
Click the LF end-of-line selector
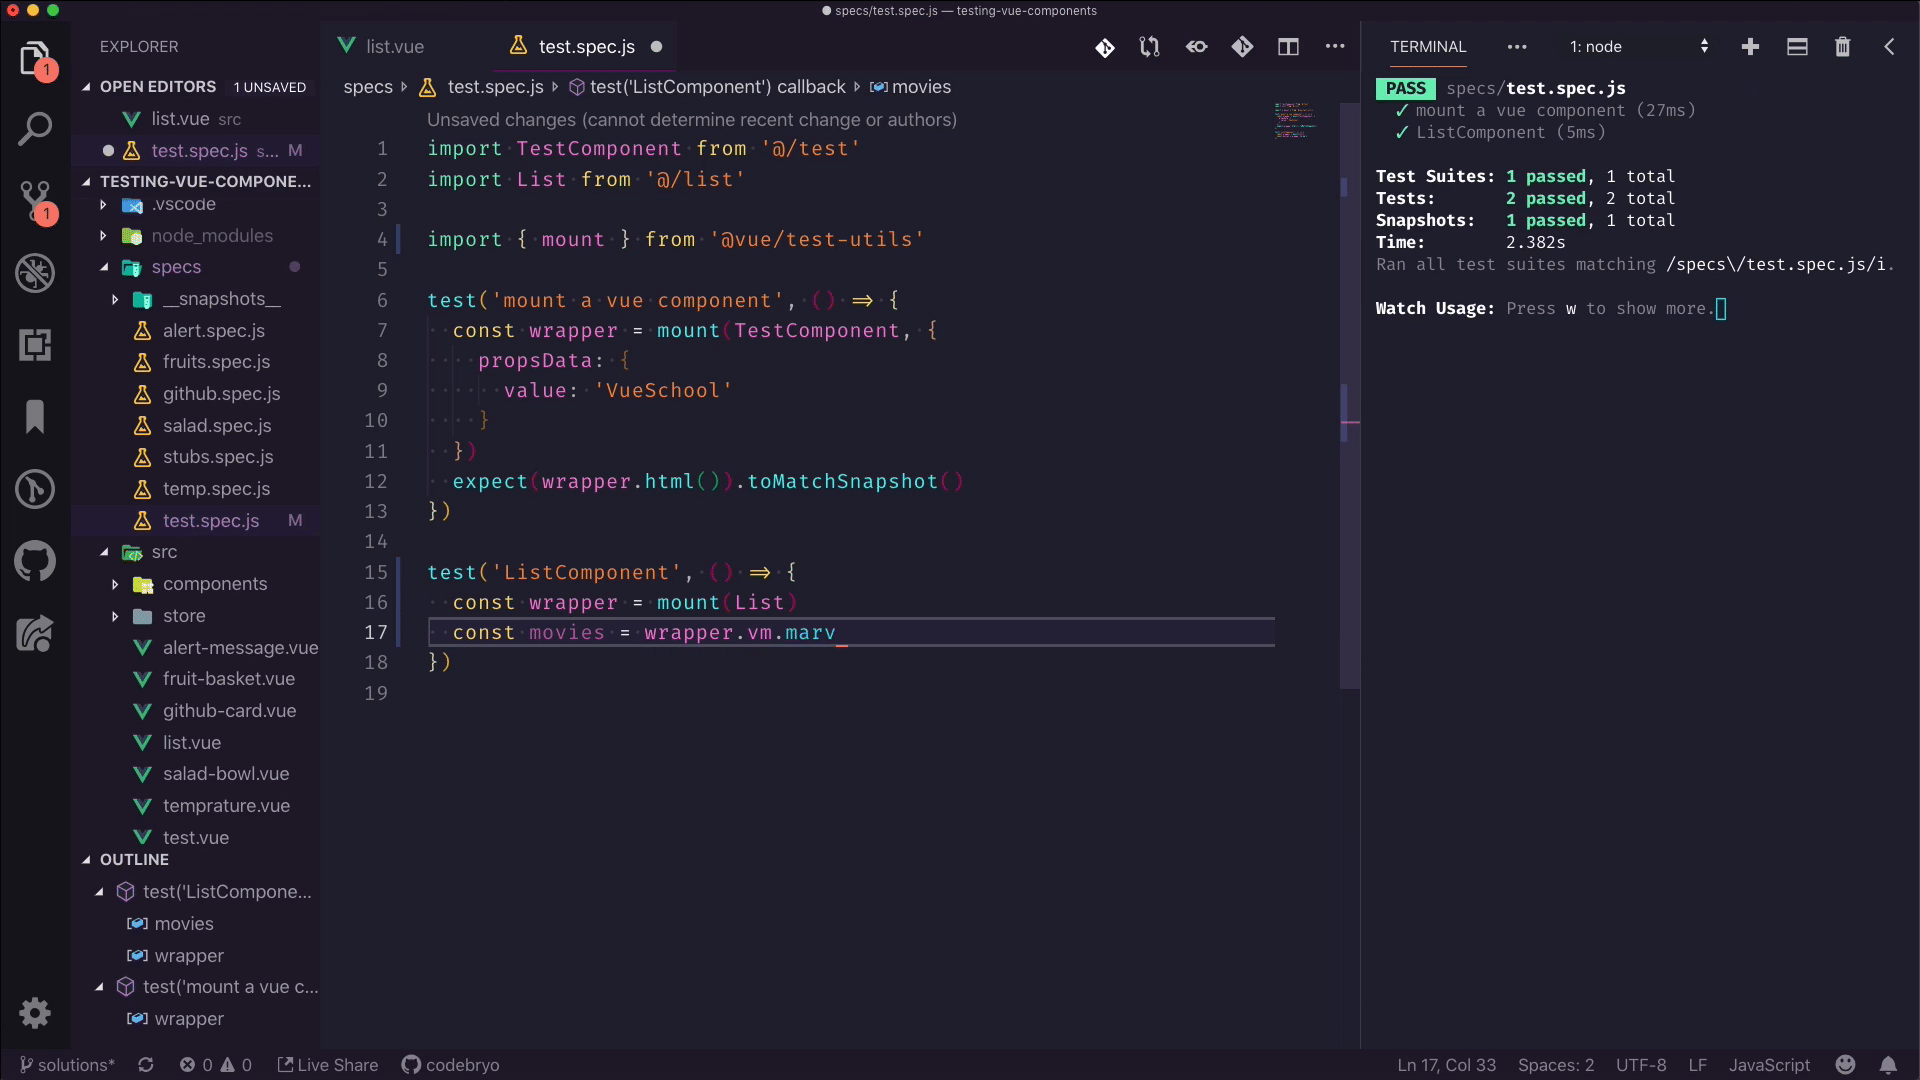[1697, 1065]
